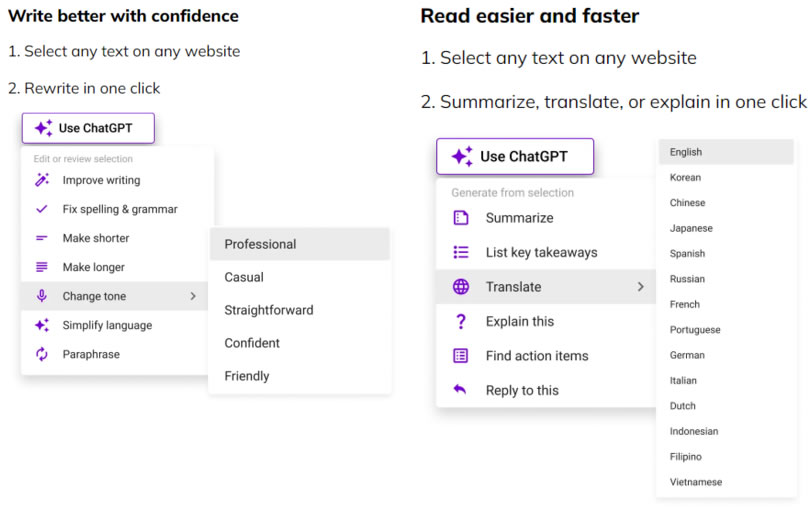
Task: Select the Professional tone option
Action: pos(300,244)
